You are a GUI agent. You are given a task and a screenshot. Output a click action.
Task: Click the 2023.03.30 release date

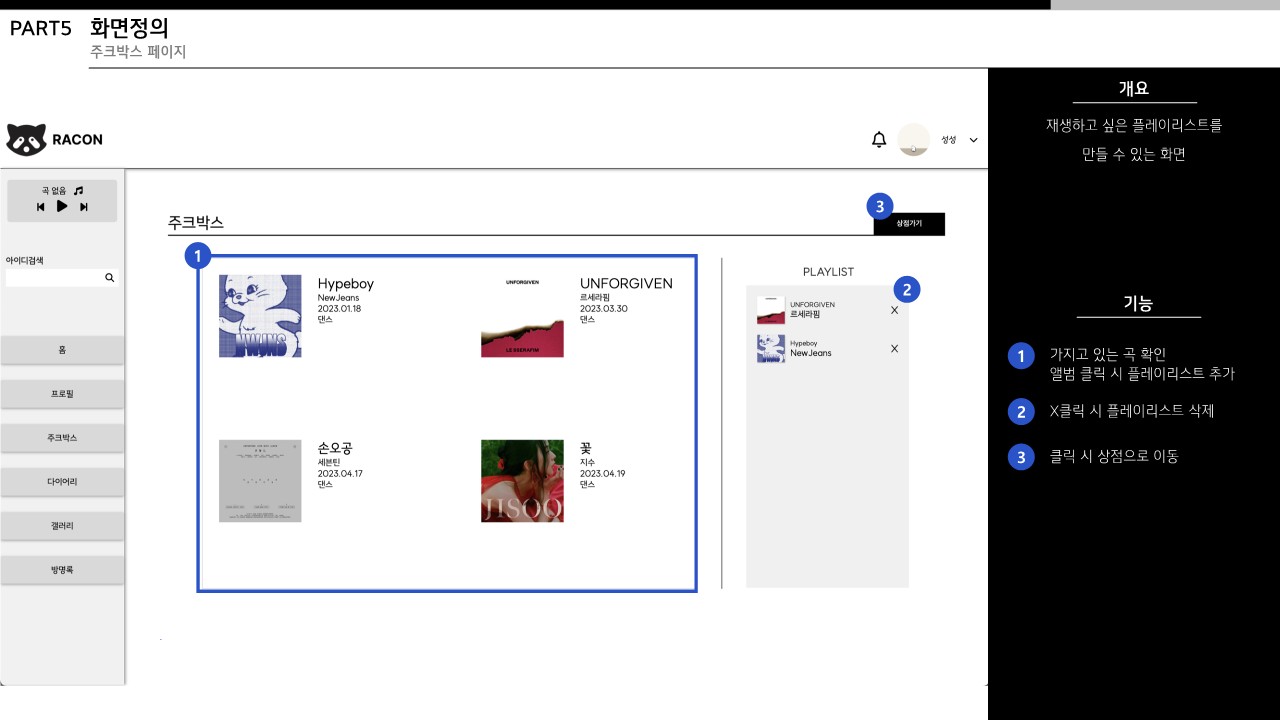(x=604, y=309)
